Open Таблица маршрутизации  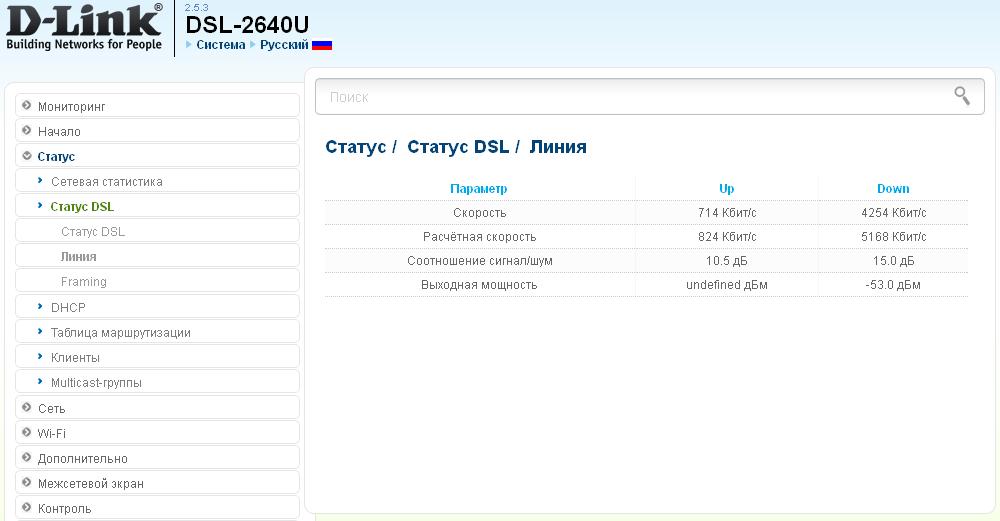(157, 332)
